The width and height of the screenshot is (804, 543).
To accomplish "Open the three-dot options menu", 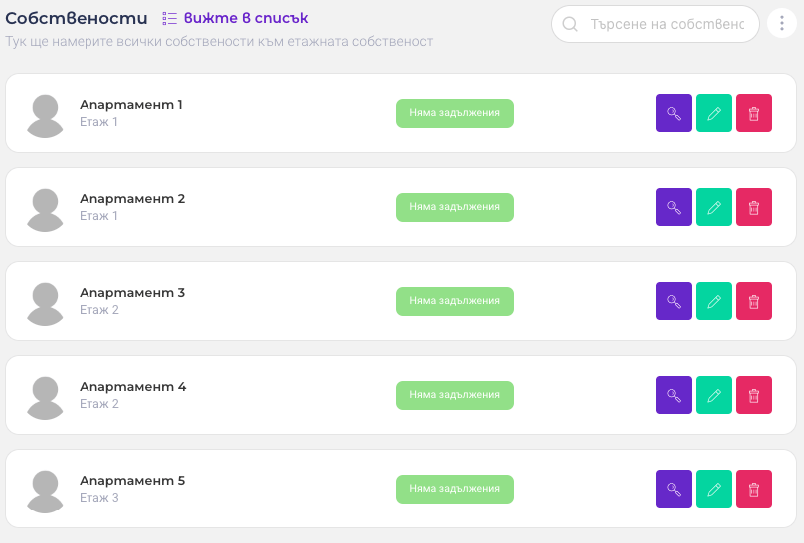I will (782, 24).
